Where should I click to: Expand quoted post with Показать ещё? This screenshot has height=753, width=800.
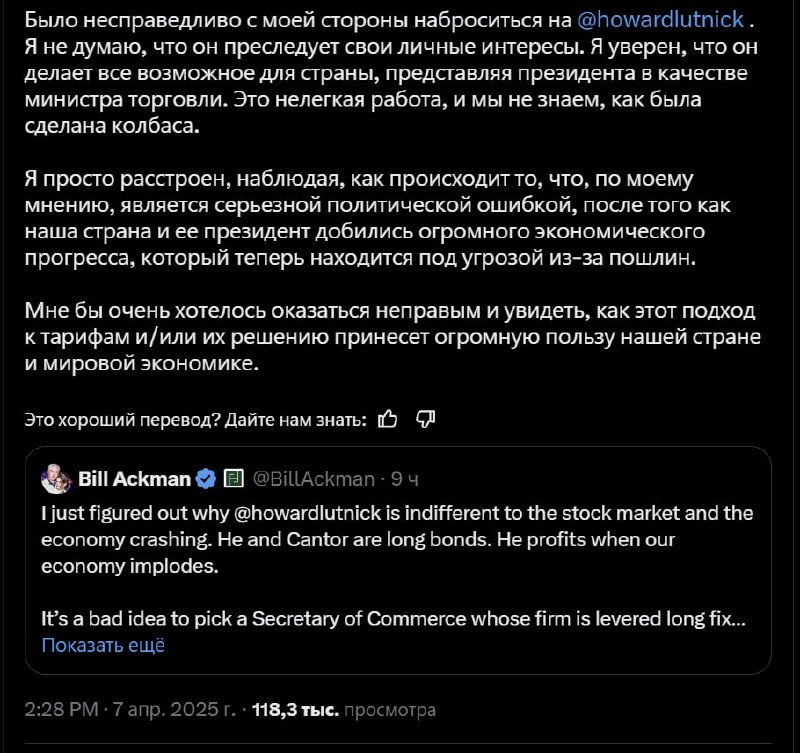[103, 645]
